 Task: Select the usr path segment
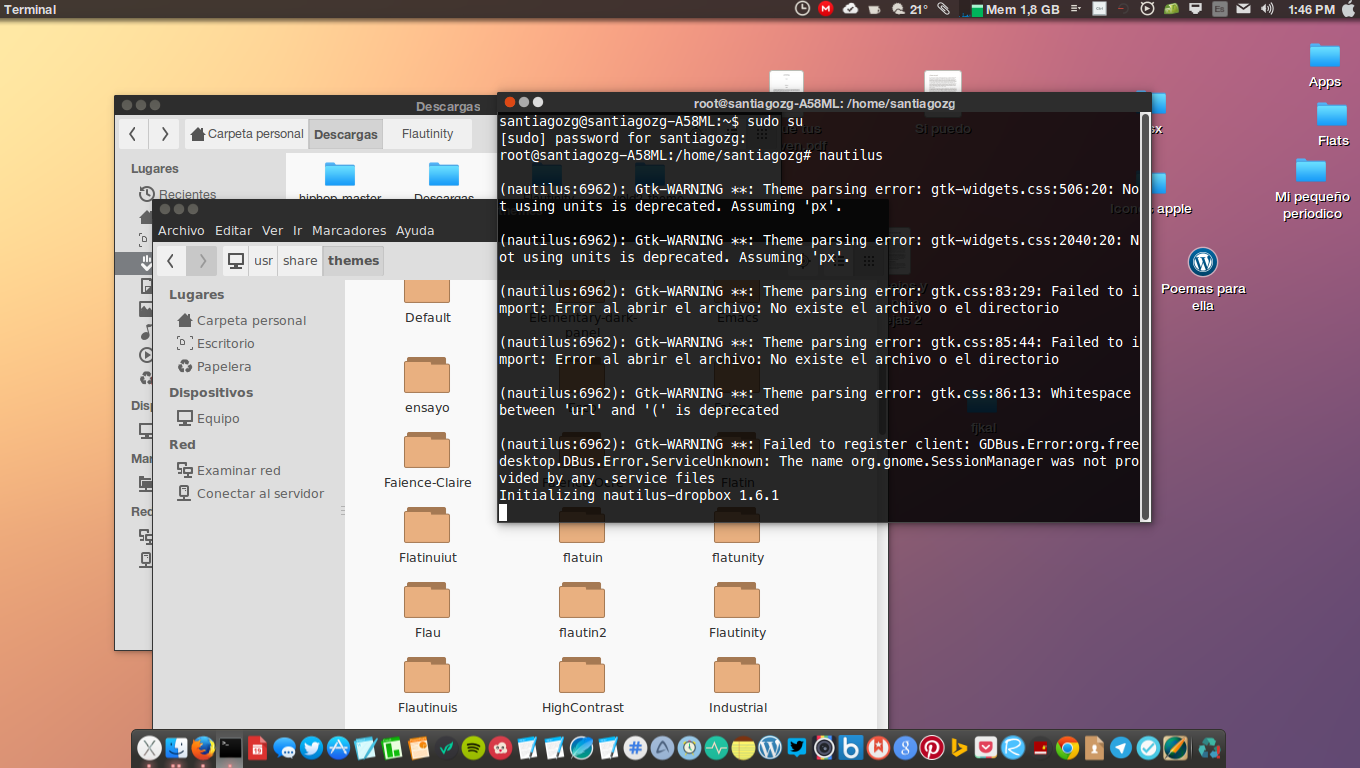coord(263,260)
